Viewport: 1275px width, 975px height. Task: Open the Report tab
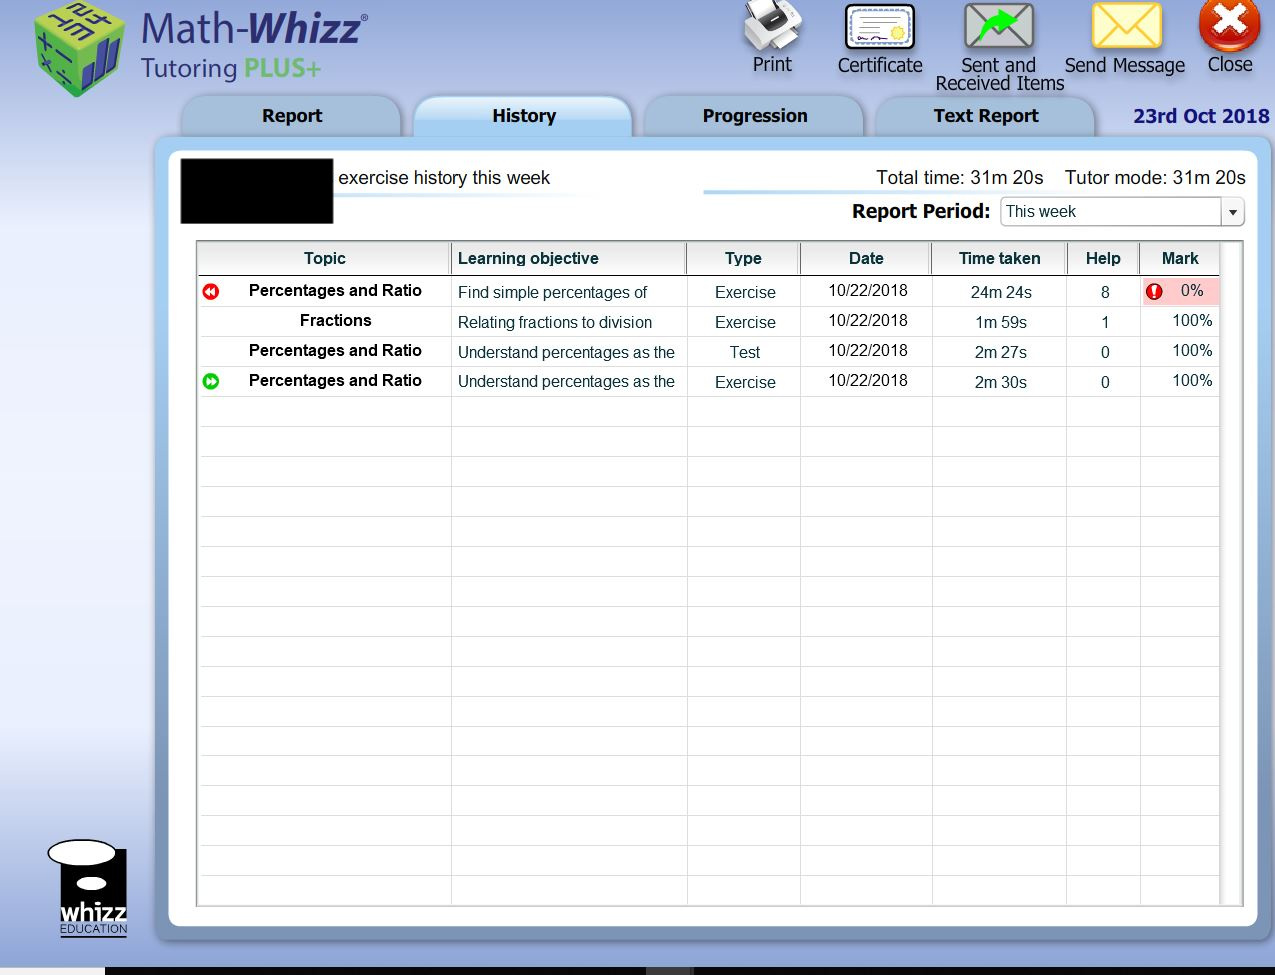tap(291, 115)
